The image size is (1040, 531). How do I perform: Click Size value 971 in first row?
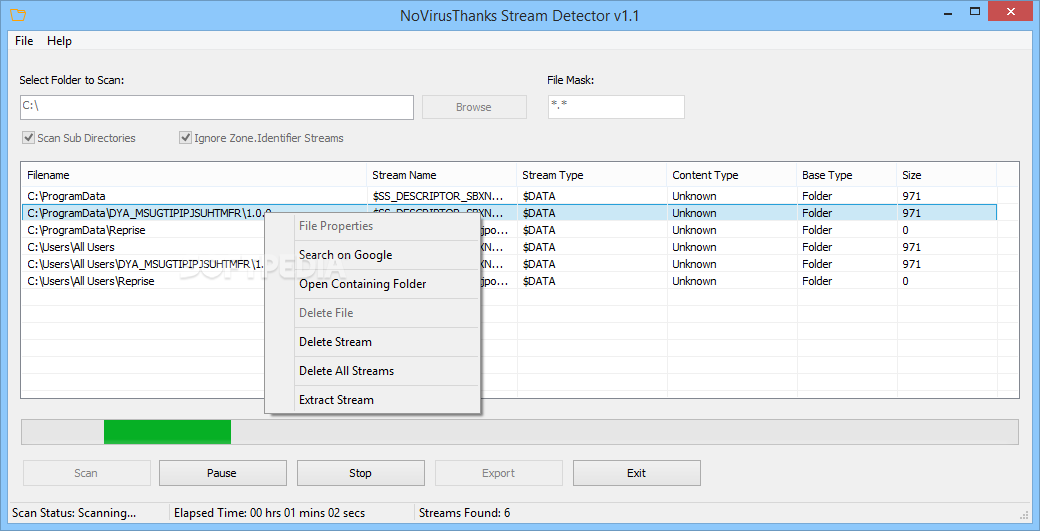click(x=911, y=196)
